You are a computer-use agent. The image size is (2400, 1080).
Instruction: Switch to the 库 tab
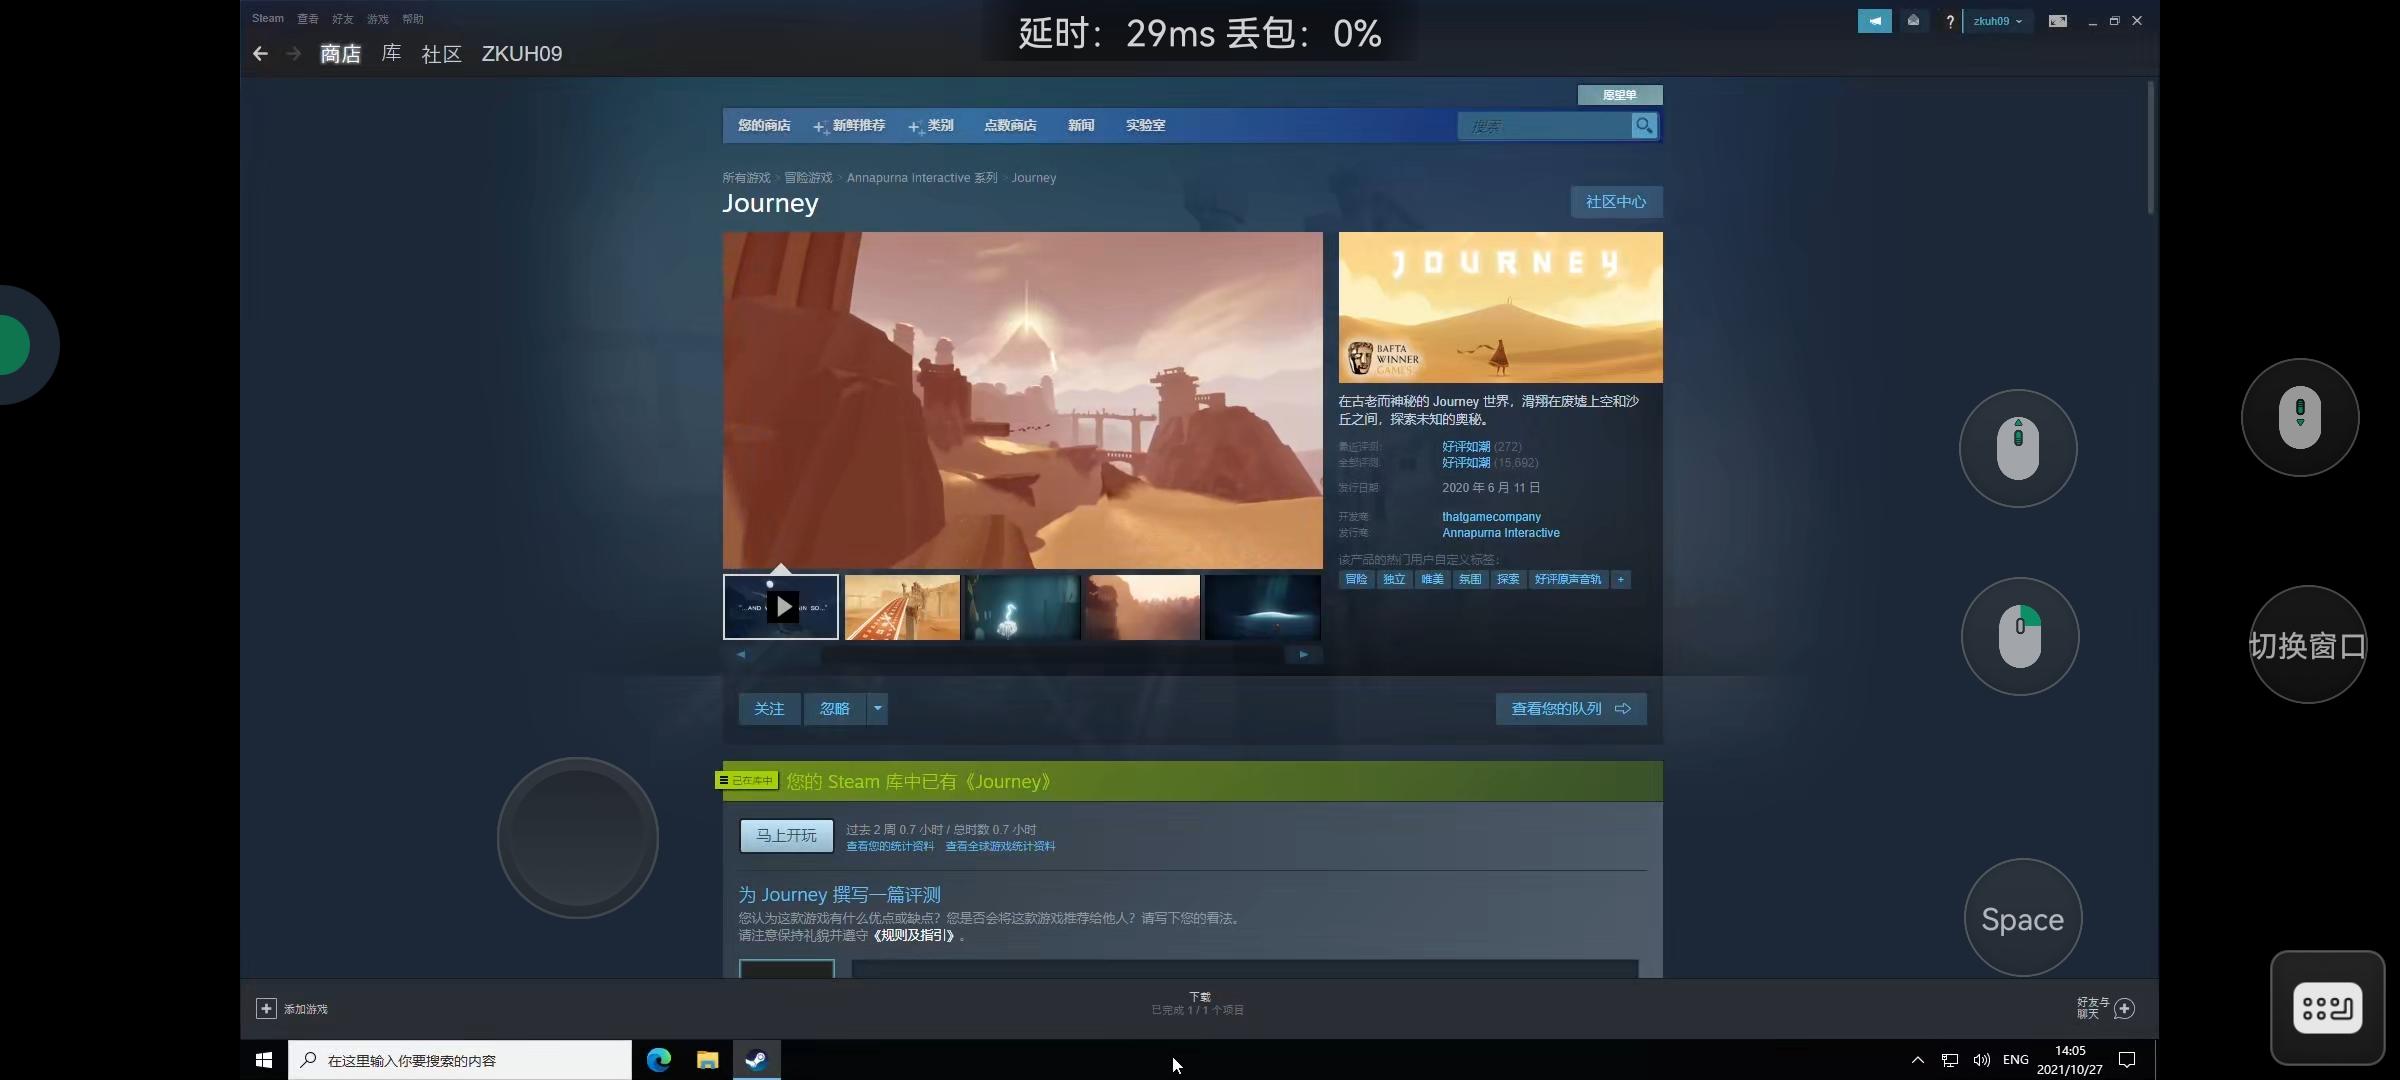pos(391,54)
